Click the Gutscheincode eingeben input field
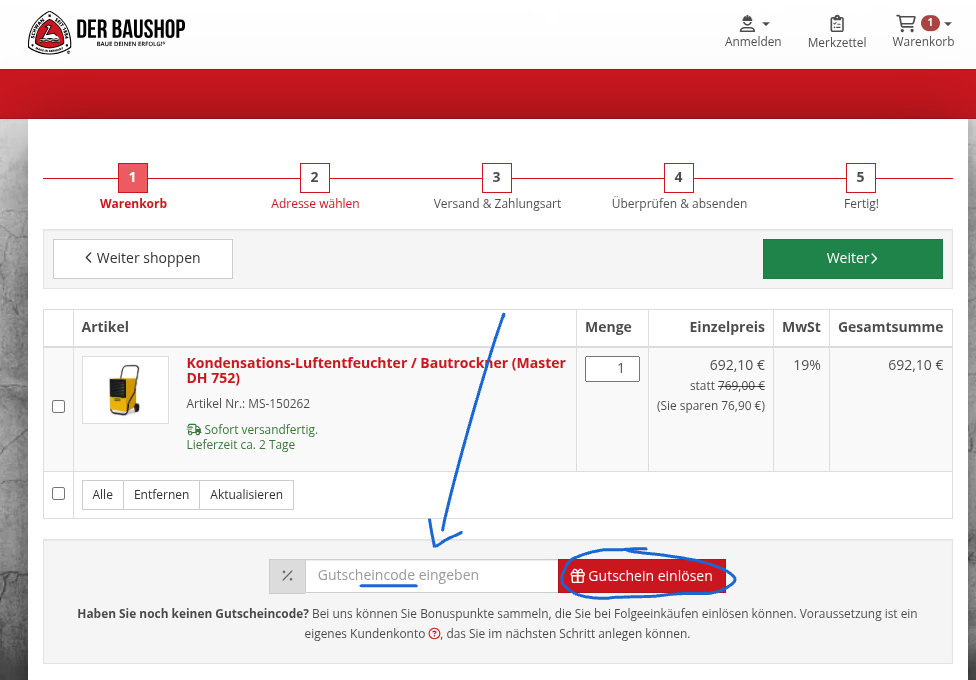The image size is (976, 680). 430,575
